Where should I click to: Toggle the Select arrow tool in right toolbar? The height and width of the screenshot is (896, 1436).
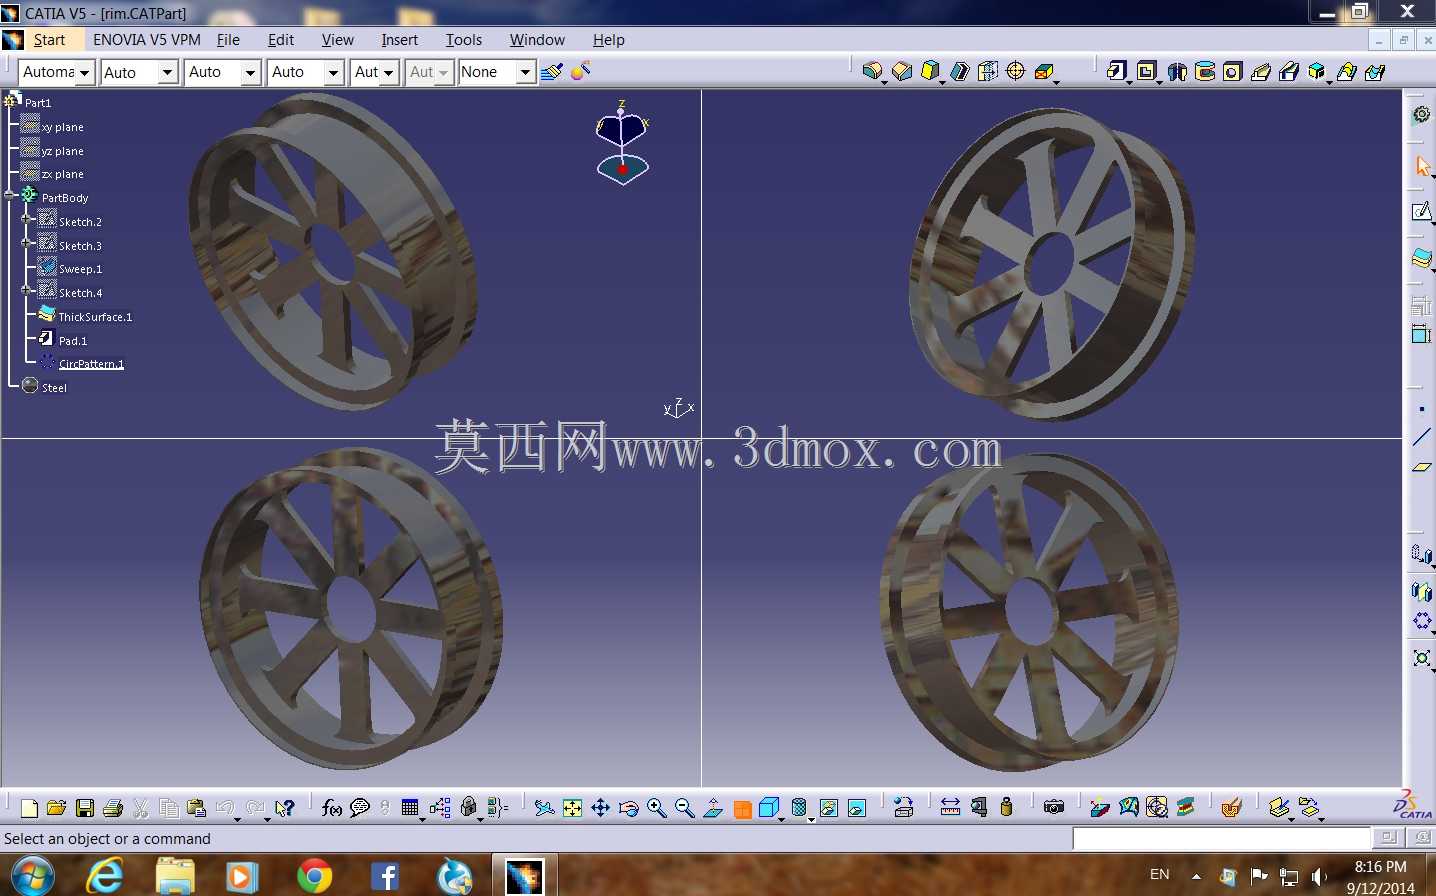(1421, 165)
